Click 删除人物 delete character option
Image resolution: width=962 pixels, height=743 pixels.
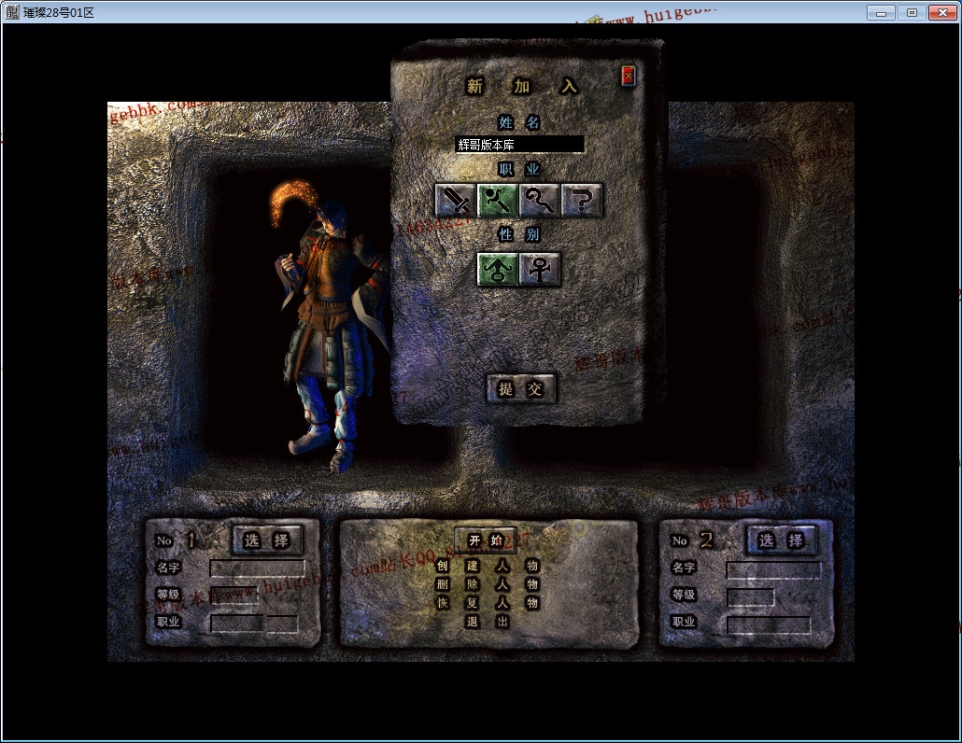click(487, 584)
